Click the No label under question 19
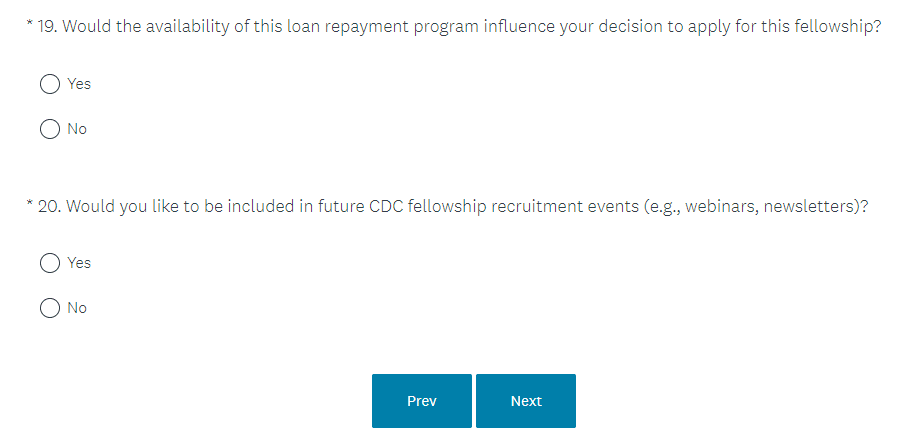The width and height of the screenshot is (915, 444). pos(77,129)
